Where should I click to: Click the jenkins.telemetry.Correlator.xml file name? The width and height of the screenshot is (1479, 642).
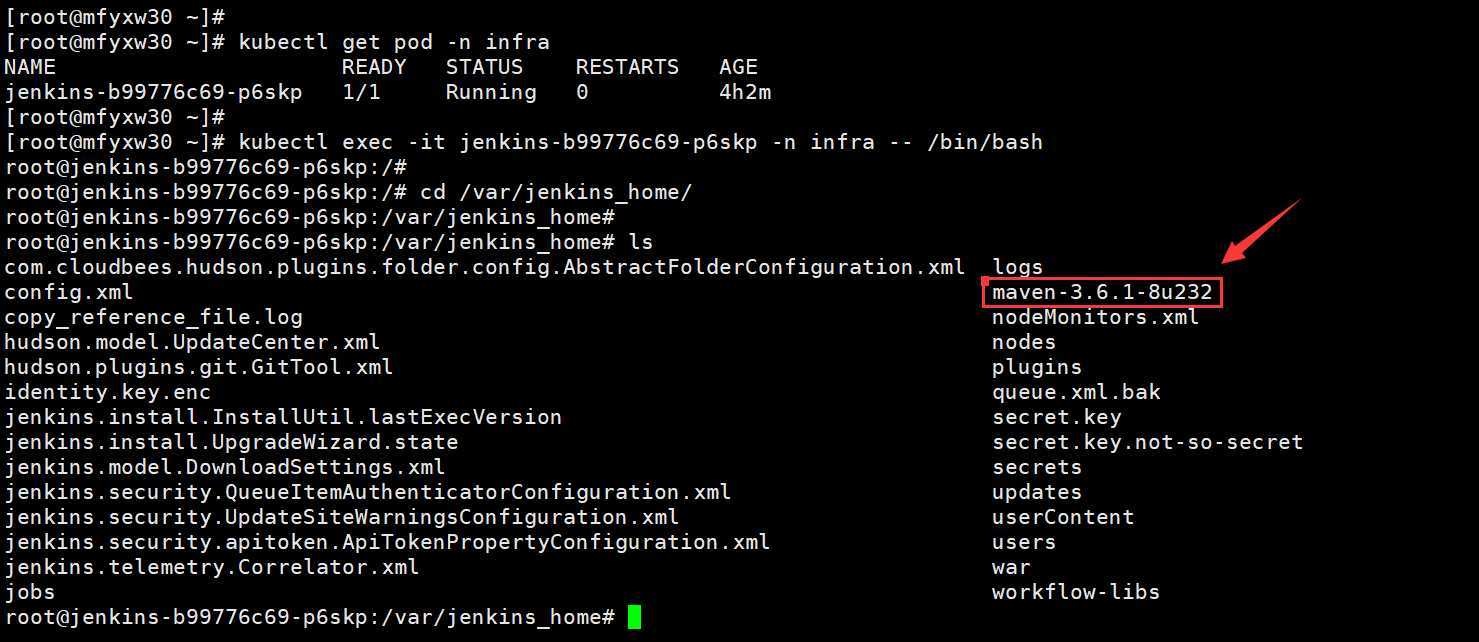(212, 567)
